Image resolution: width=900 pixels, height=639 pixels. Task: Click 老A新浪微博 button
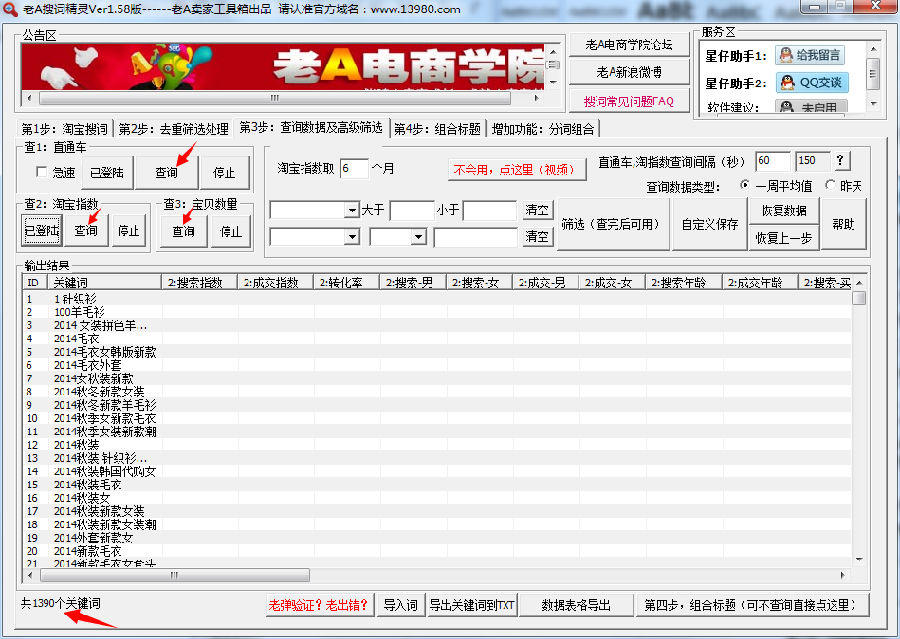(629, 72)
